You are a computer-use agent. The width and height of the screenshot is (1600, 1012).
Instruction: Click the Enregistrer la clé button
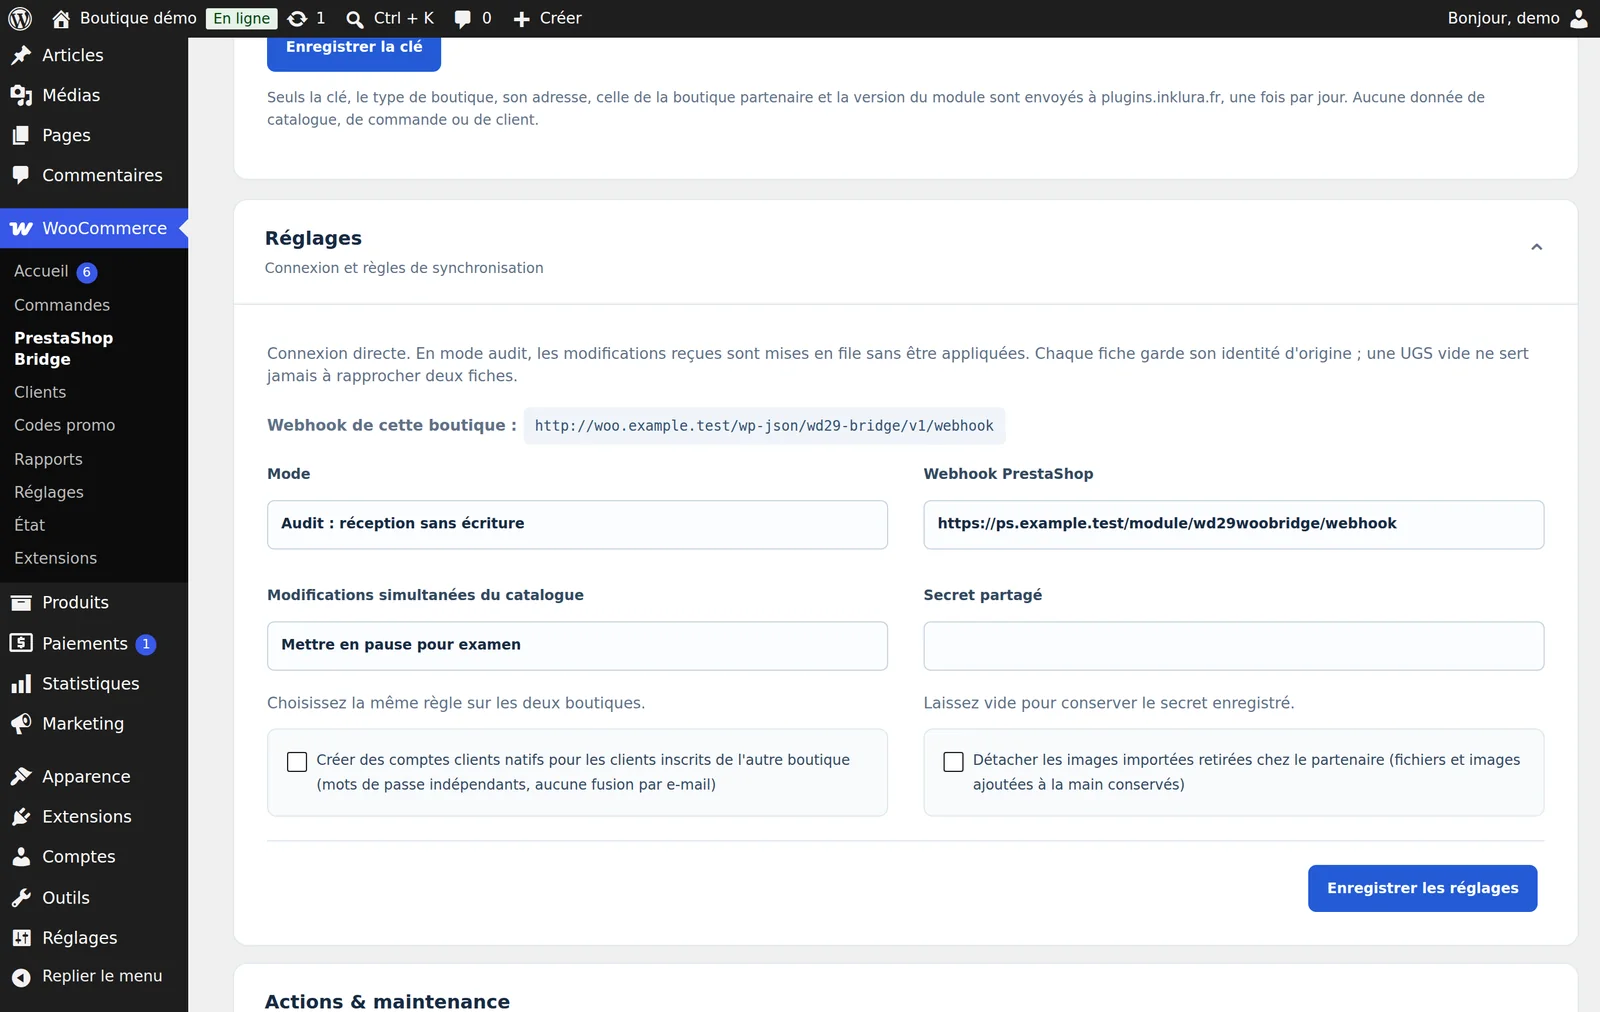(x=354, y=50)
